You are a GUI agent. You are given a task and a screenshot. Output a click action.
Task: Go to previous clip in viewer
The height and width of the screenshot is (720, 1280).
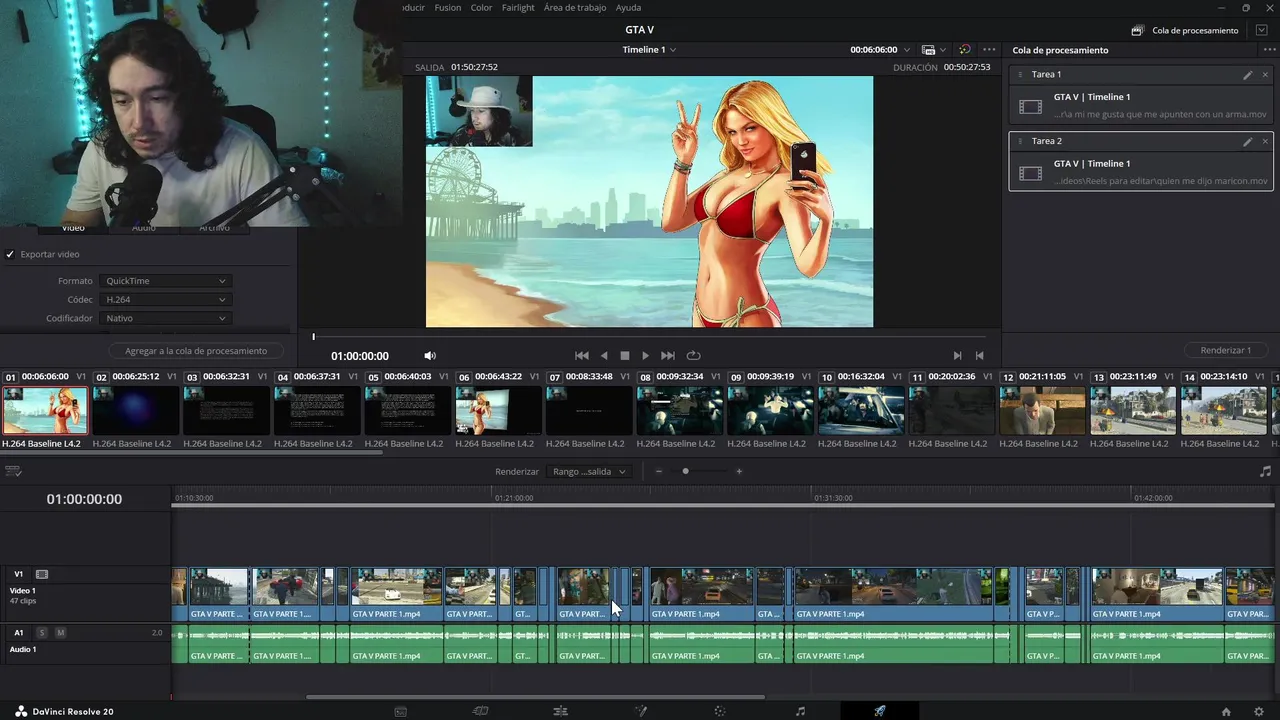point(980,355)
